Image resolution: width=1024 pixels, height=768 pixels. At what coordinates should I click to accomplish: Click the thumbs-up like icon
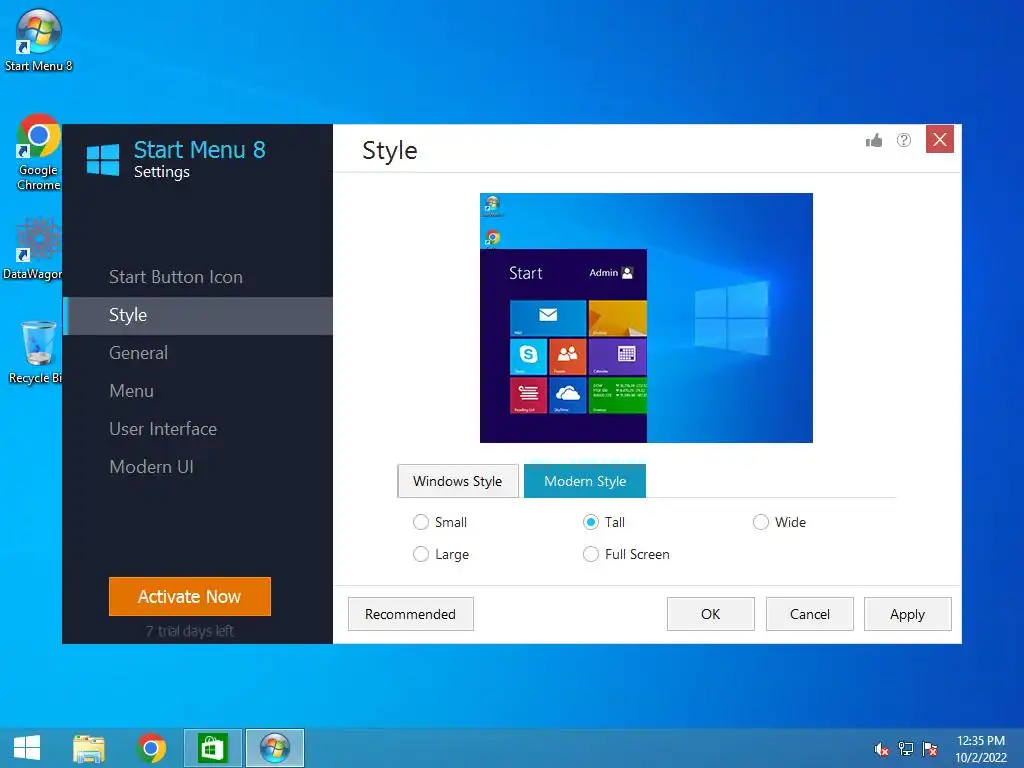(874, 140)
